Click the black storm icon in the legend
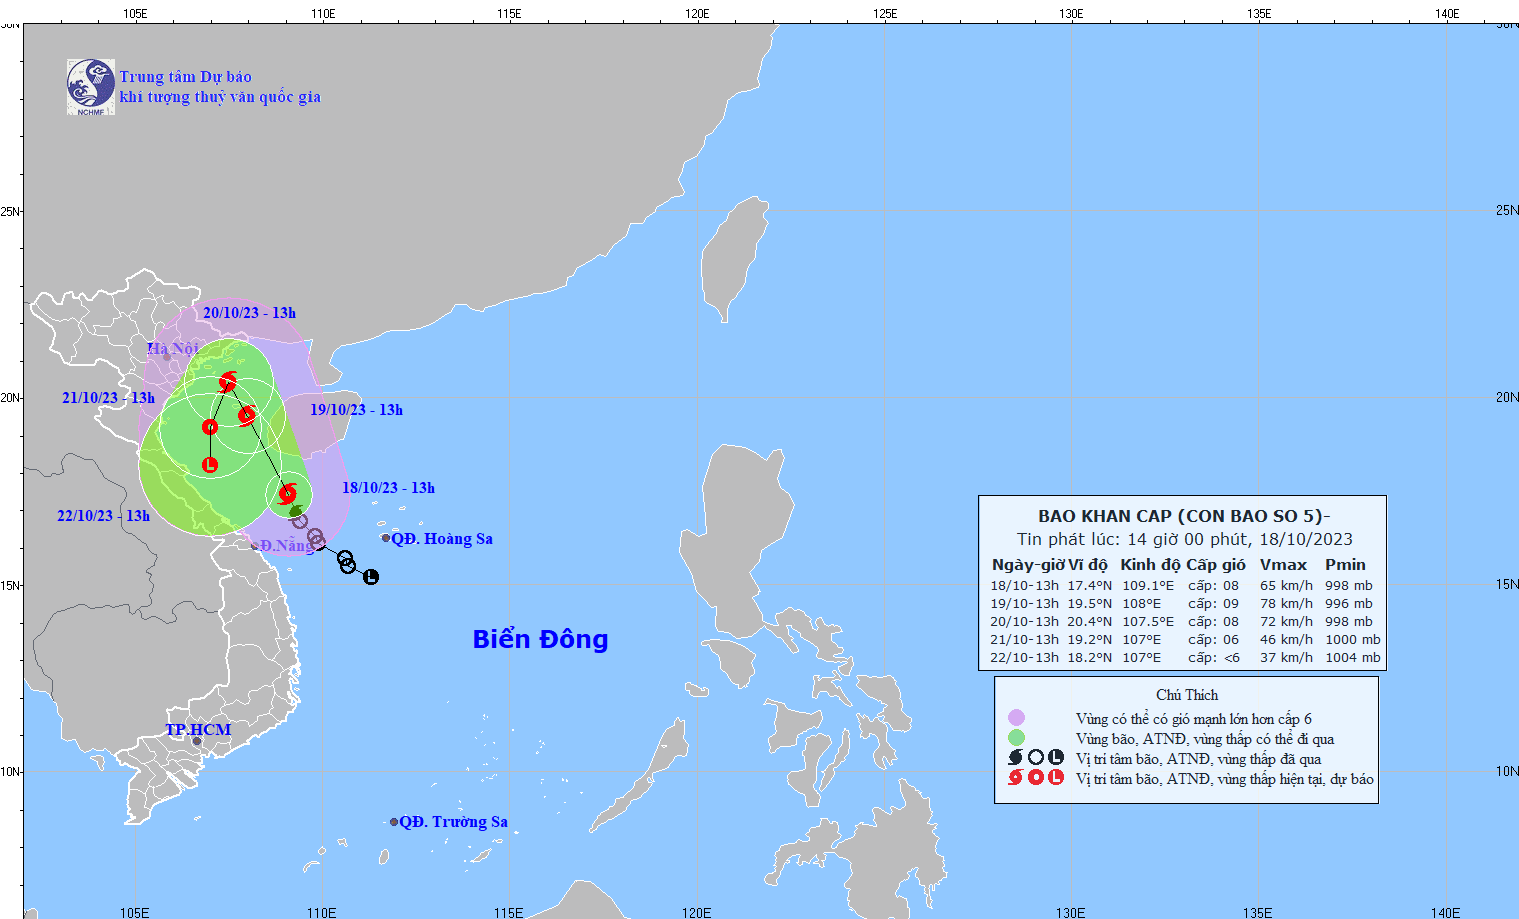The width and height of the screenshot is (1519, 919). click(x=1016, y=758)
